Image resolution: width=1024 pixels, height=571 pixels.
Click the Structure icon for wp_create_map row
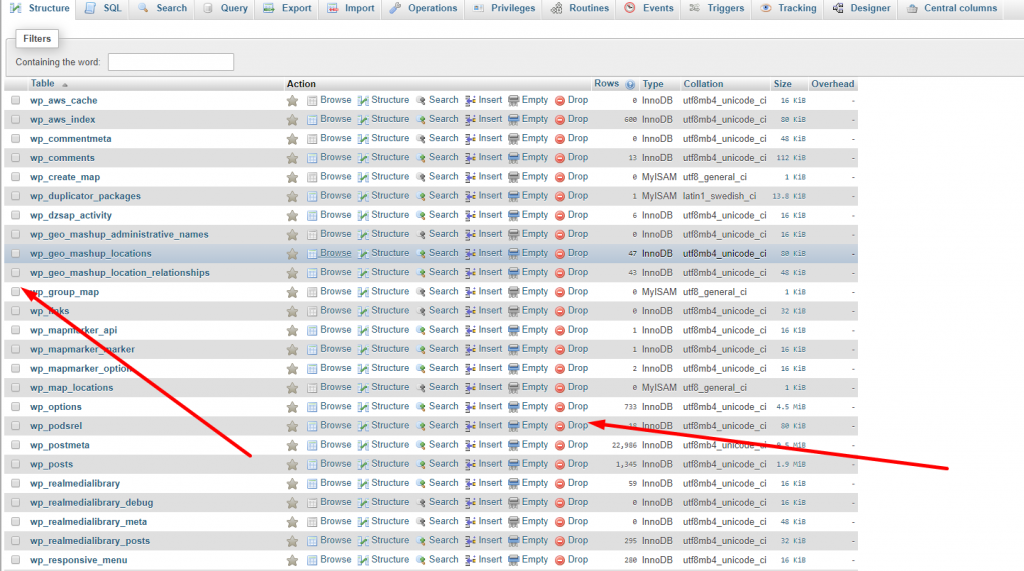364,177
